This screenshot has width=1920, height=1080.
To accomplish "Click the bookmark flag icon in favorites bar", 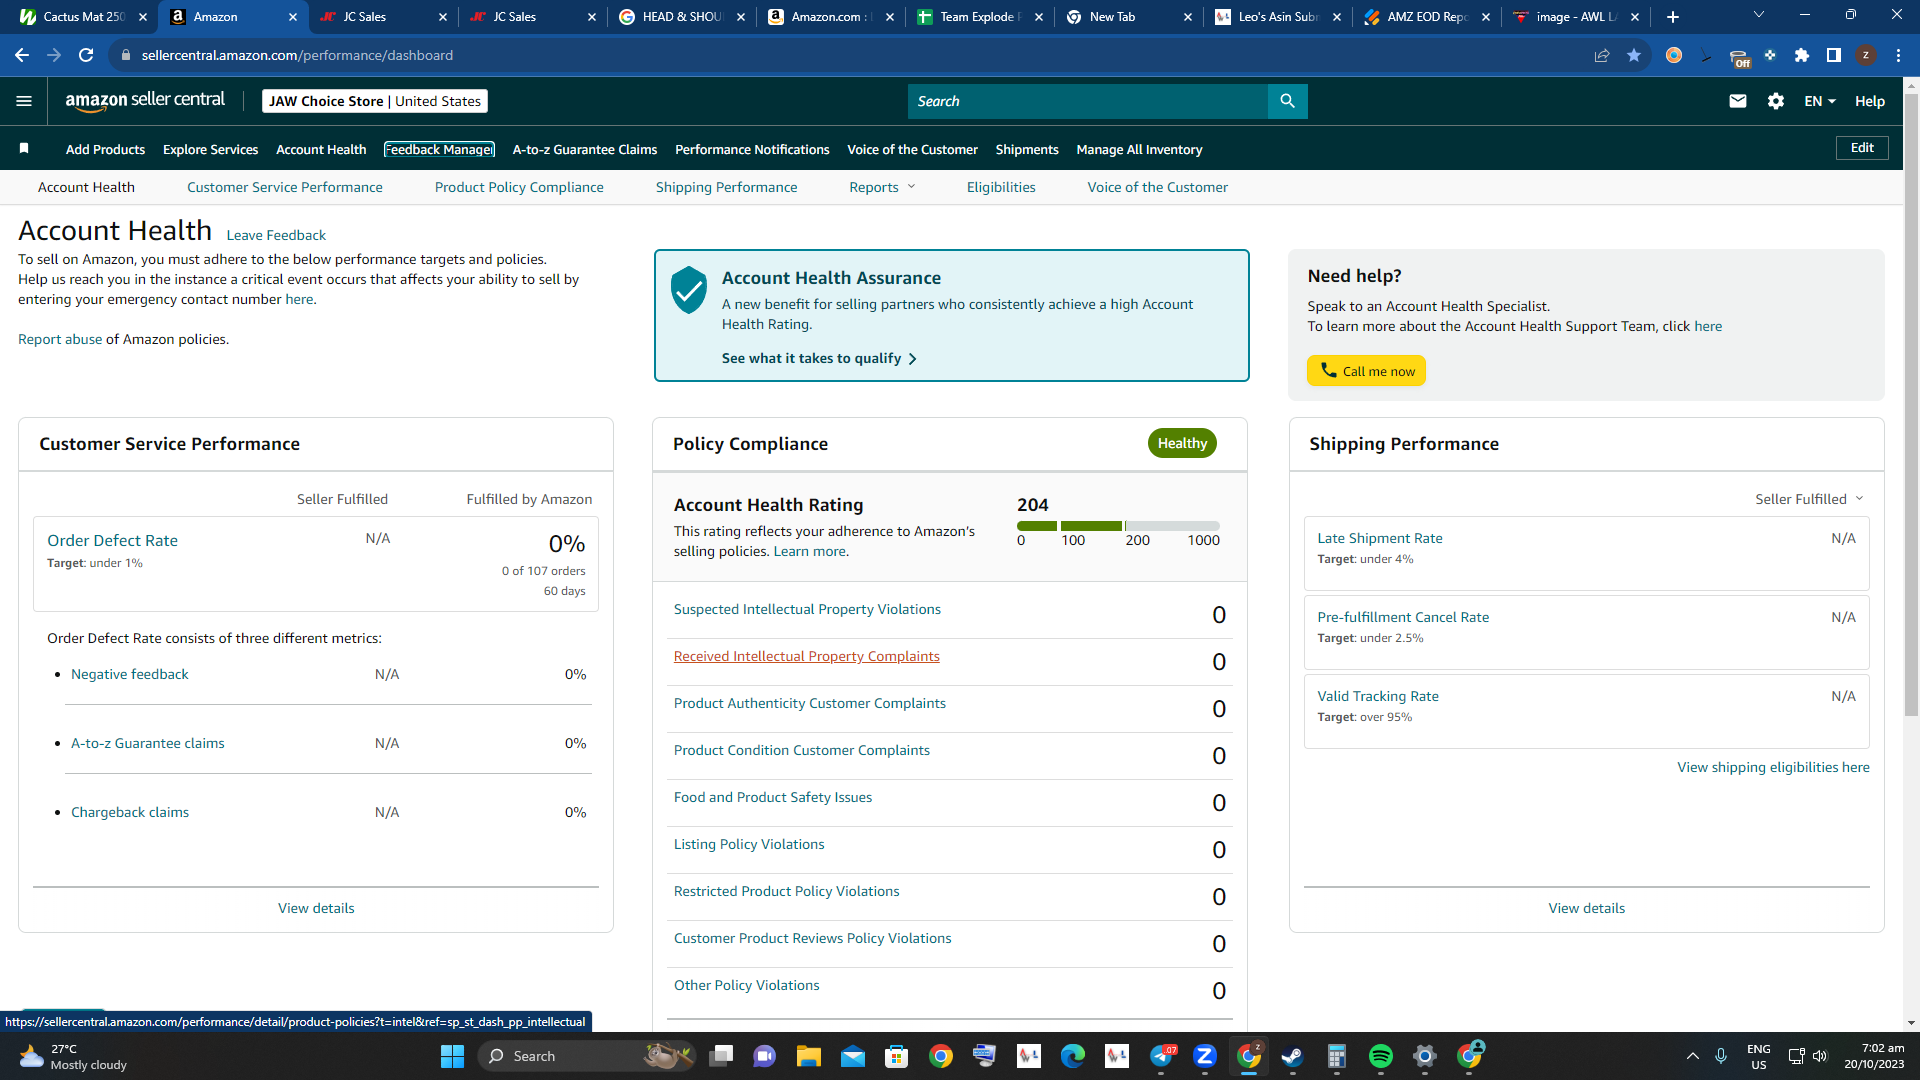I will point(24,148).
